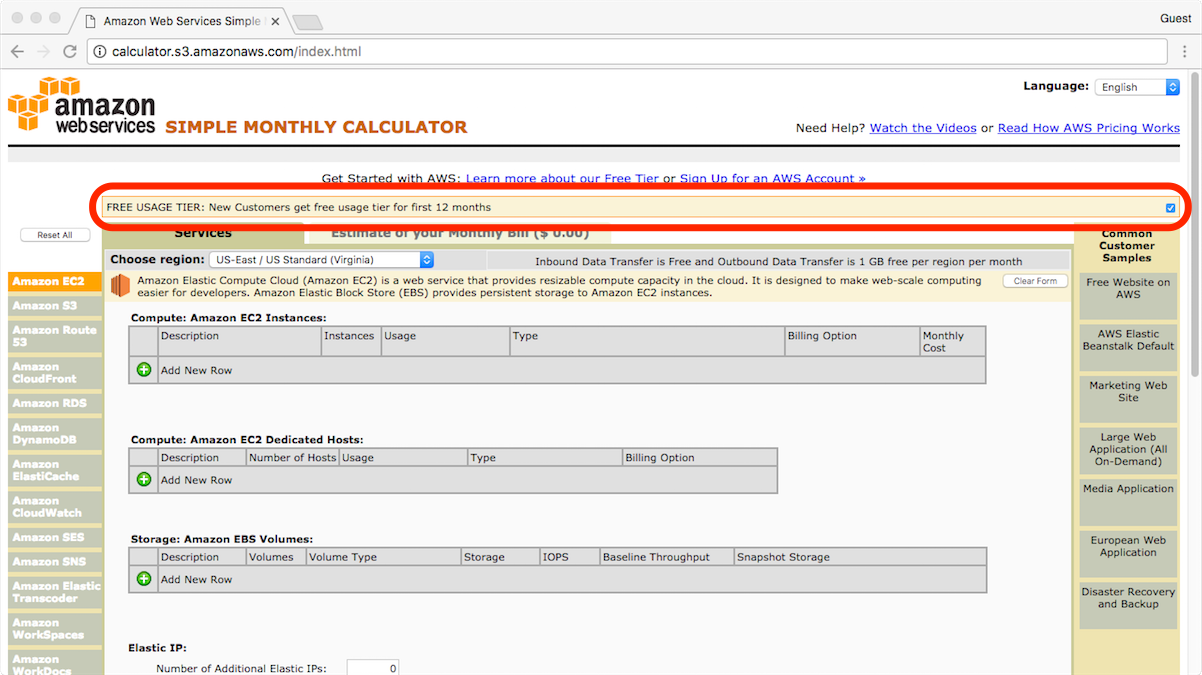Click the orange EC2 service icon
Screen dimensions: 1202x675
click(x=121, y=287)
